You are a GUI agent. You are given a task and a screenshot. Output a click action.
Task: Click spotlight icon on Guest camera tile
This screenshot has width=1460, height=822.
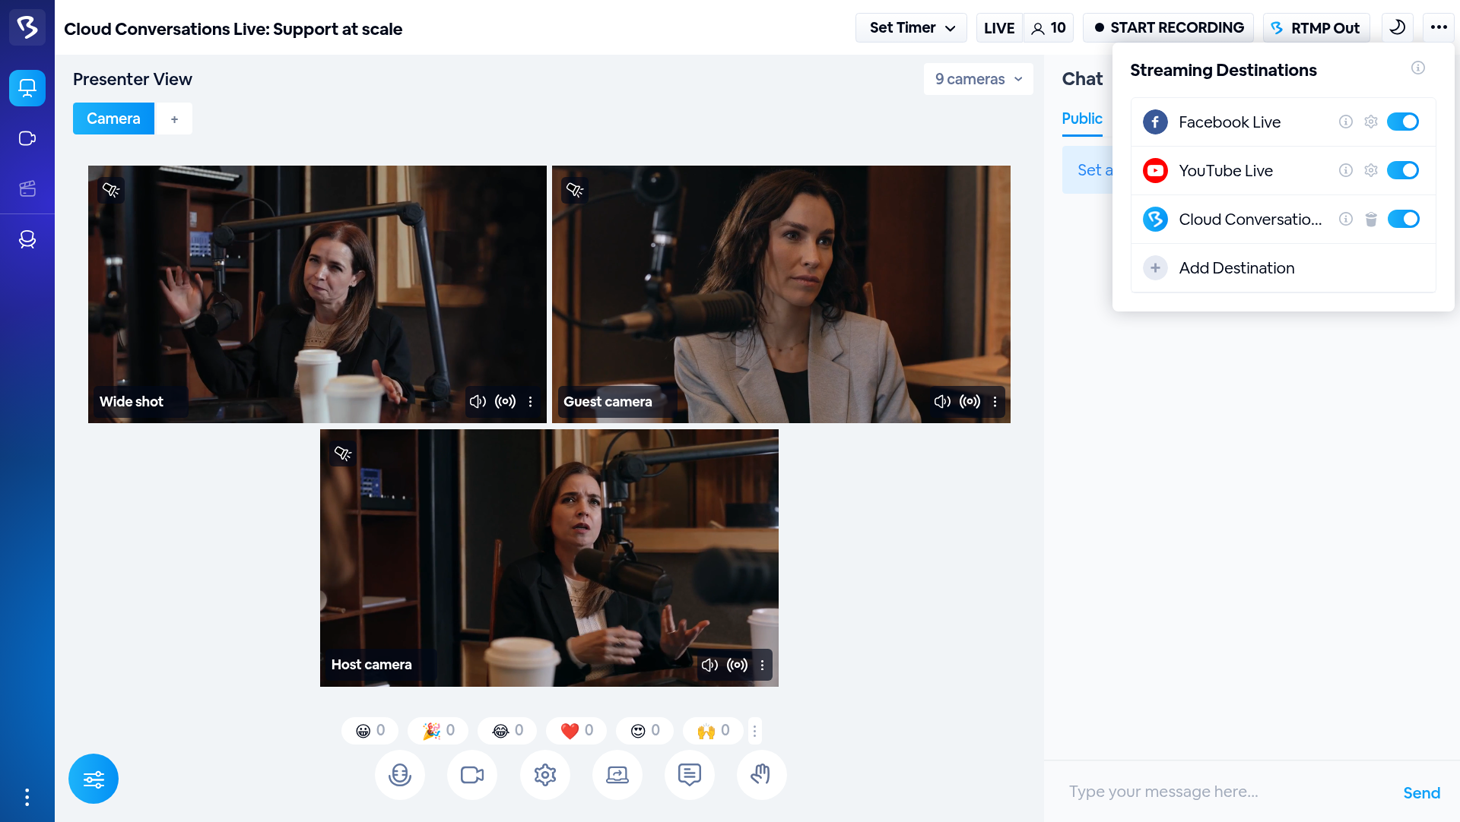coord(575,190)
